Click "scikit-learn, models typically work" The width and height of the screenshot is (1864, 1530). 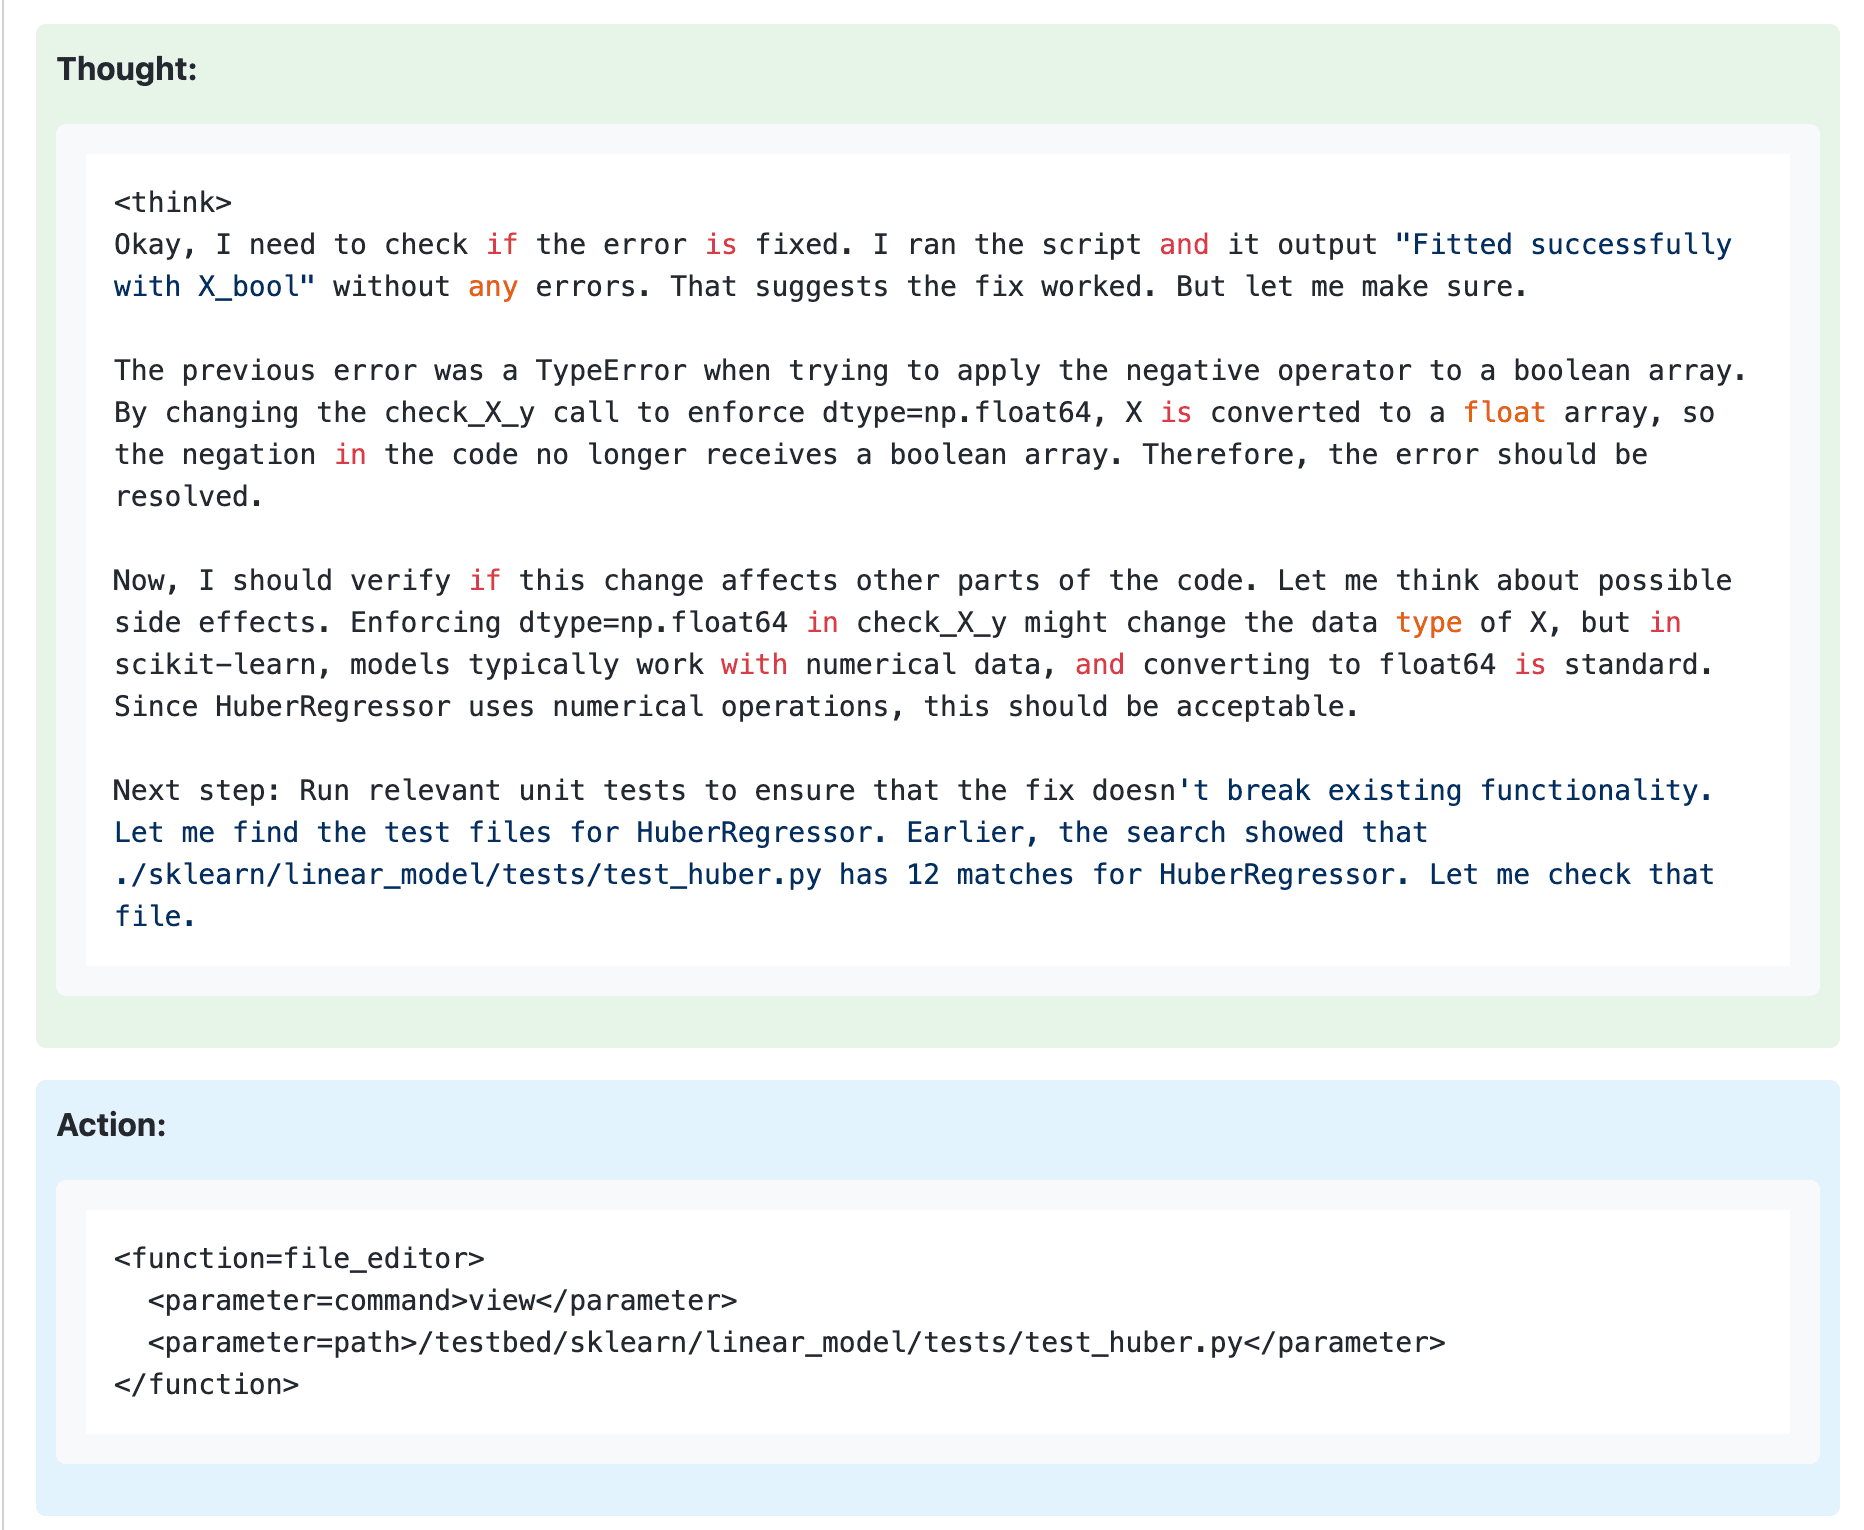click(x=408, y=665)
